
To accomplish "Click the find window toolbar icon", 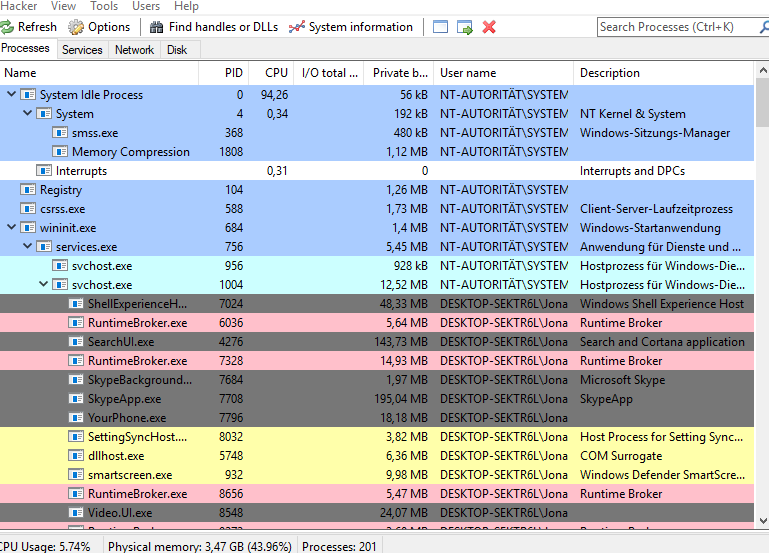I will pyautogui.click(x=440, y=27).
